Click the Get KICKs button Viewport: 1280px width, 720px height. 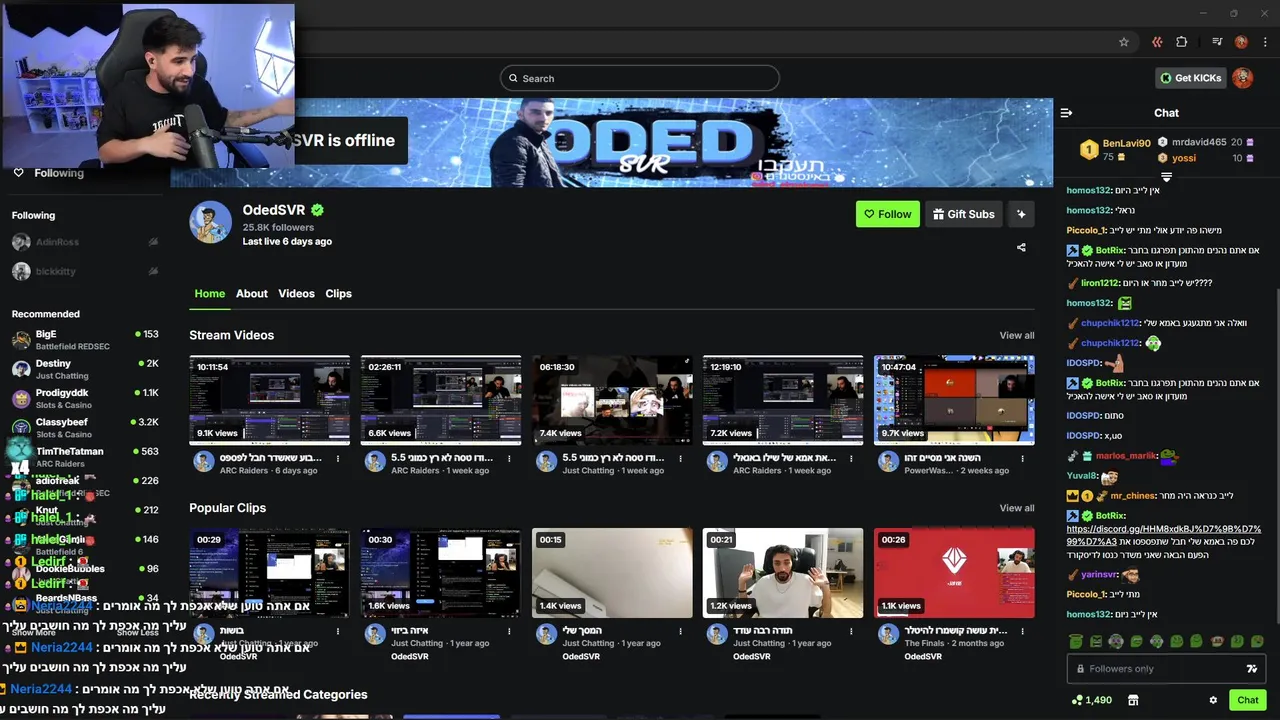tap(1191, 78)
